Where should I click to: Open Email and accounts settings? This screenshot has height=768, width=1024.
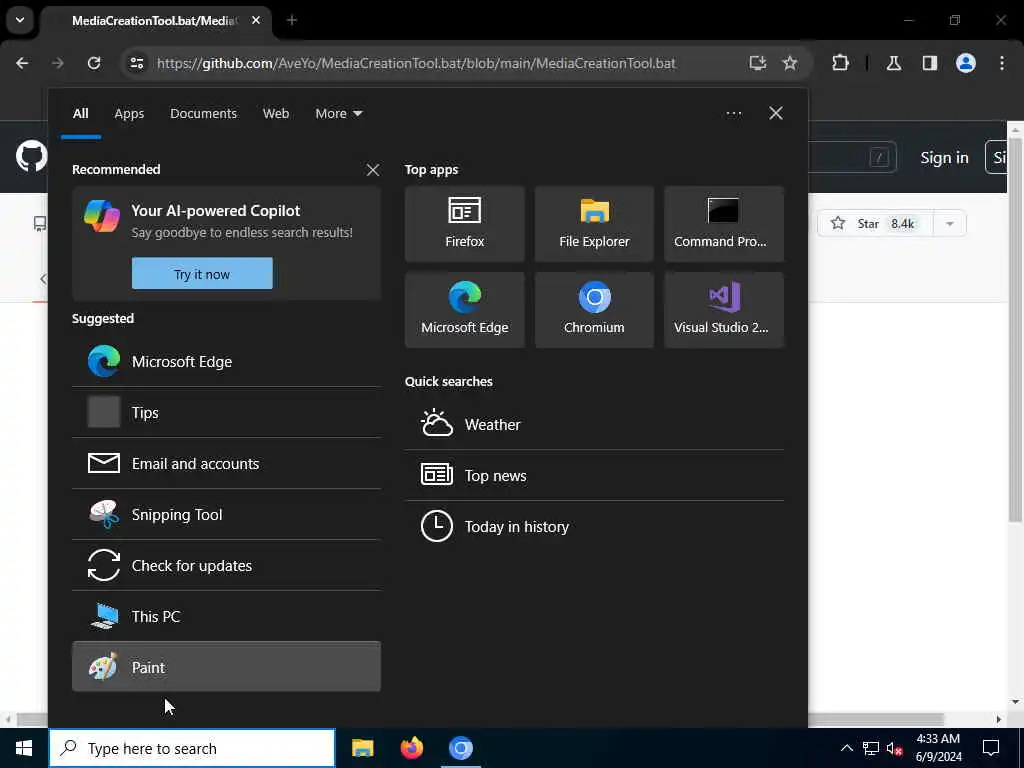coord(226,463)
